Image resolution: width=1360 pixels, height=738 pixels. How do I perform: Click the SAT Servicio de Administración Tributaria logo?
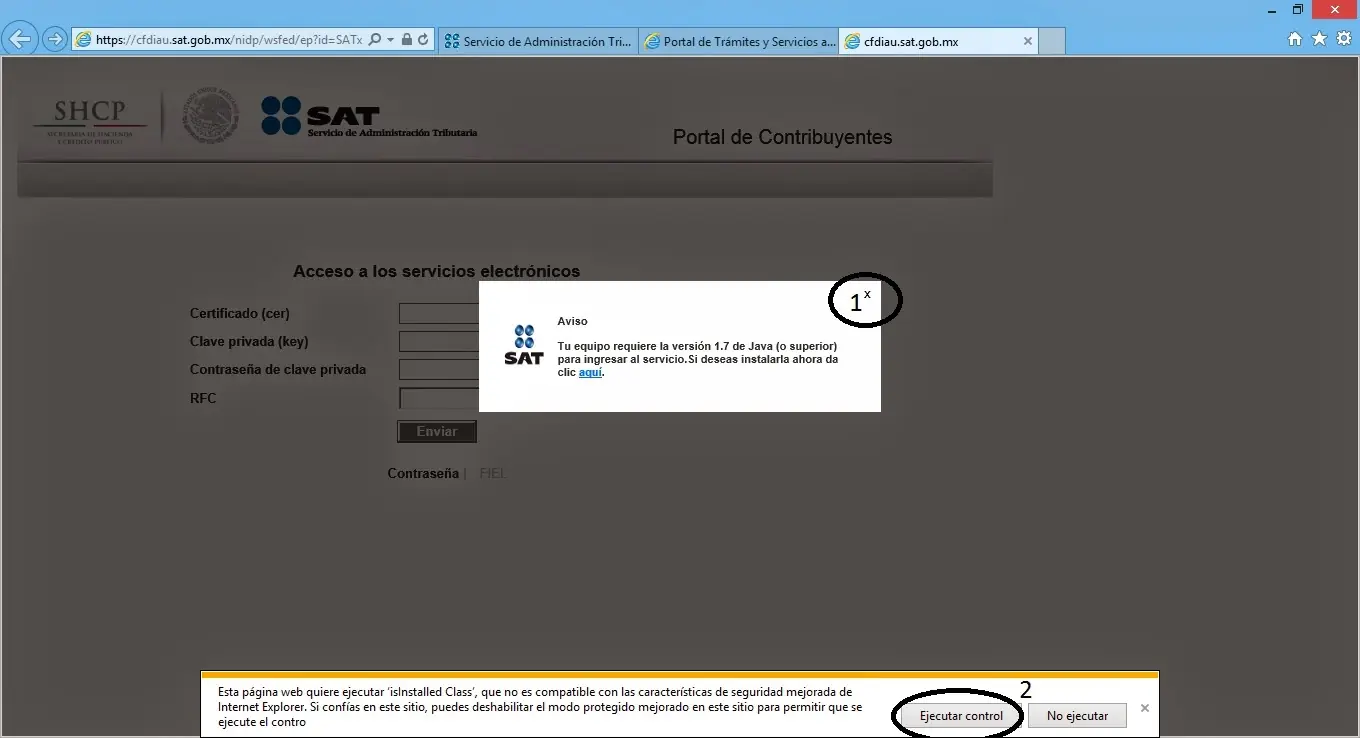(369, 117)
